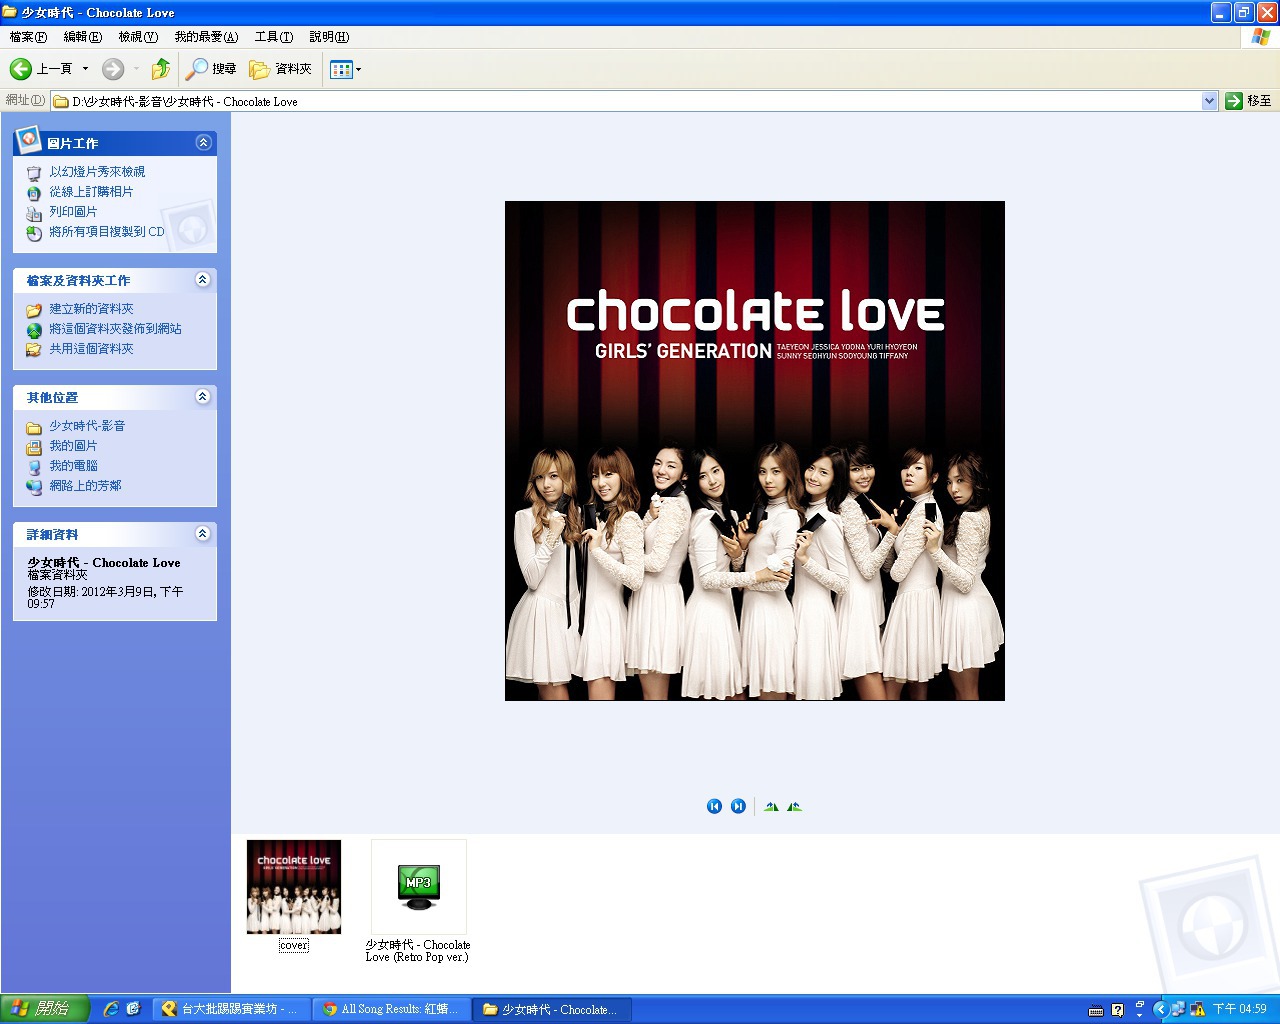The height and width of the screenshot is (1024, 1280).
Task: Collapse the 檔案及資料夾工作 panel
Action: (203, 280)
